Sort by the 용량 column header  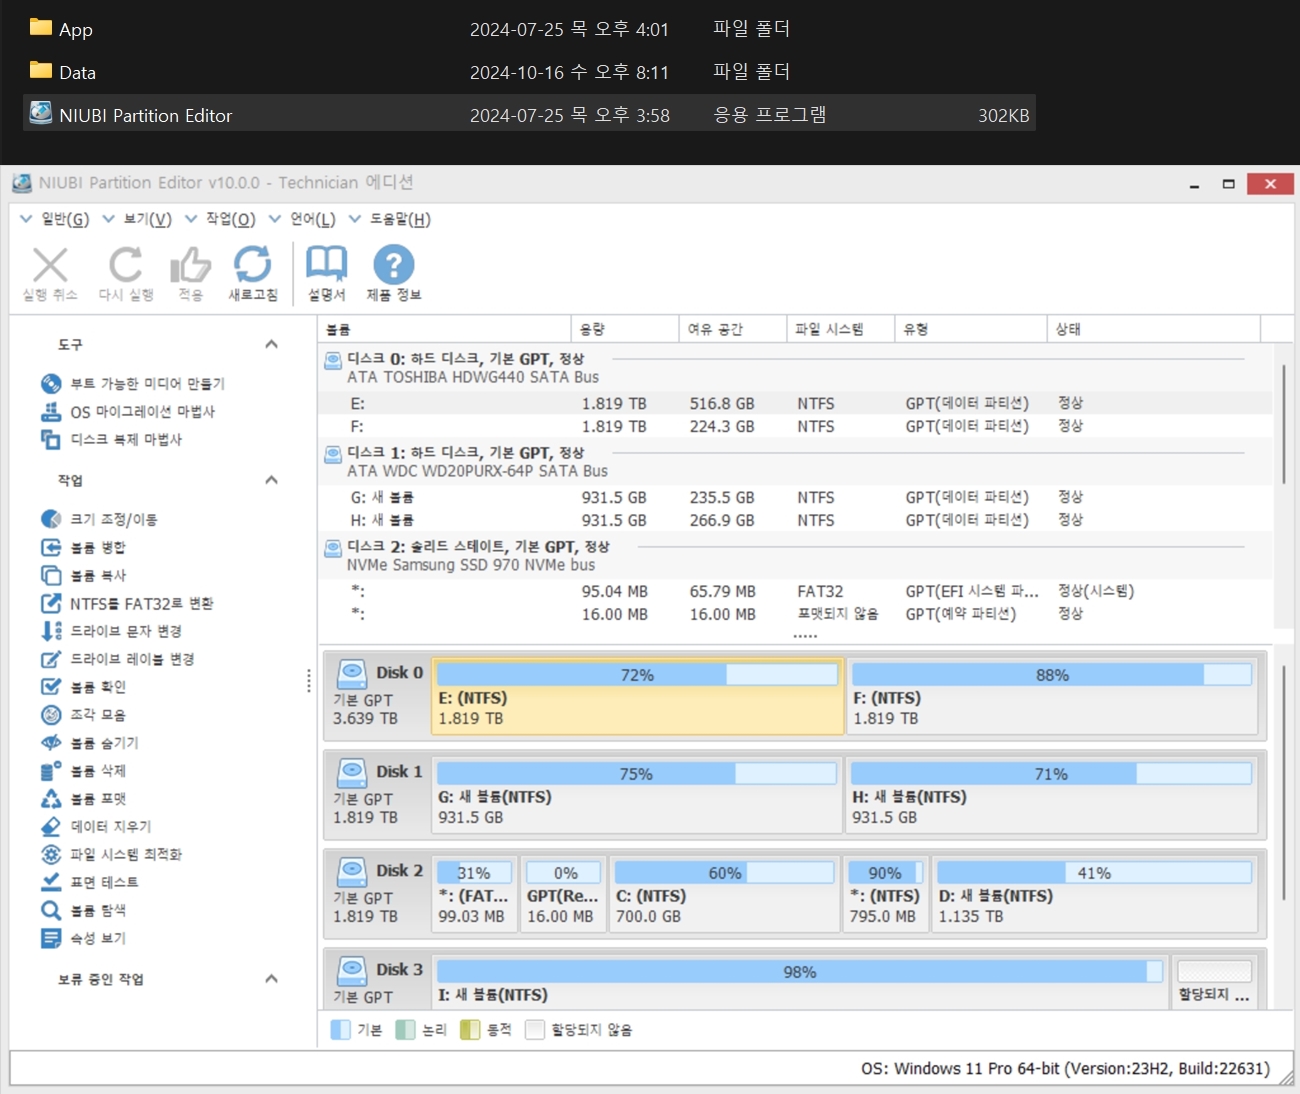(x=625, y=329)
